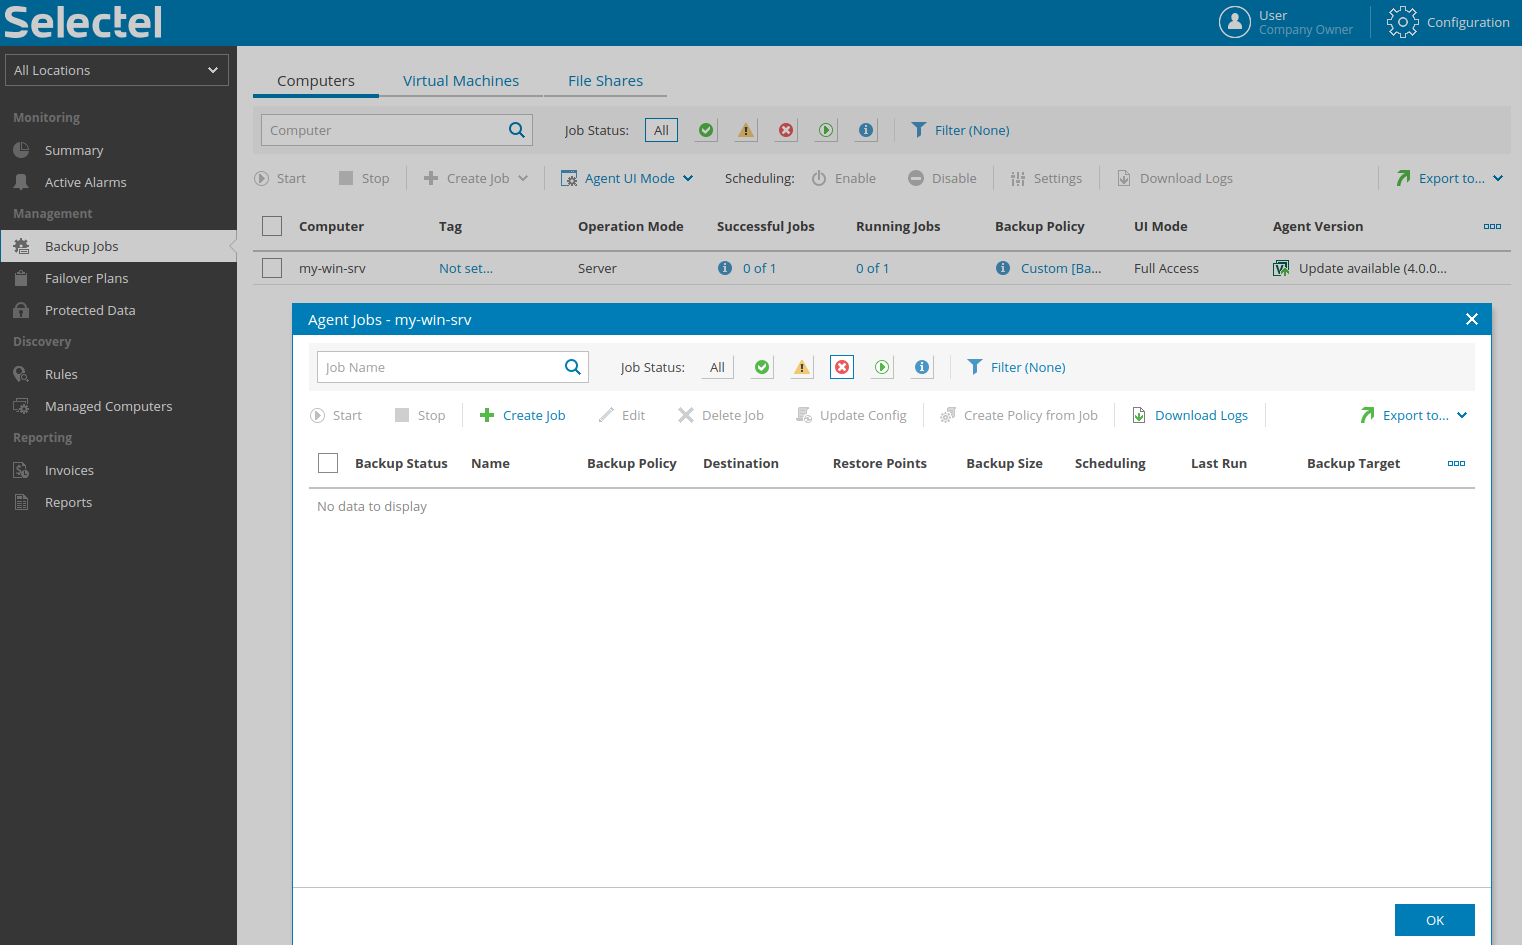The width and height of the screenshot is (1522, 945).
Task: Expand Create Job dropdown in Computers toolbar
Action: click(476, 178)
